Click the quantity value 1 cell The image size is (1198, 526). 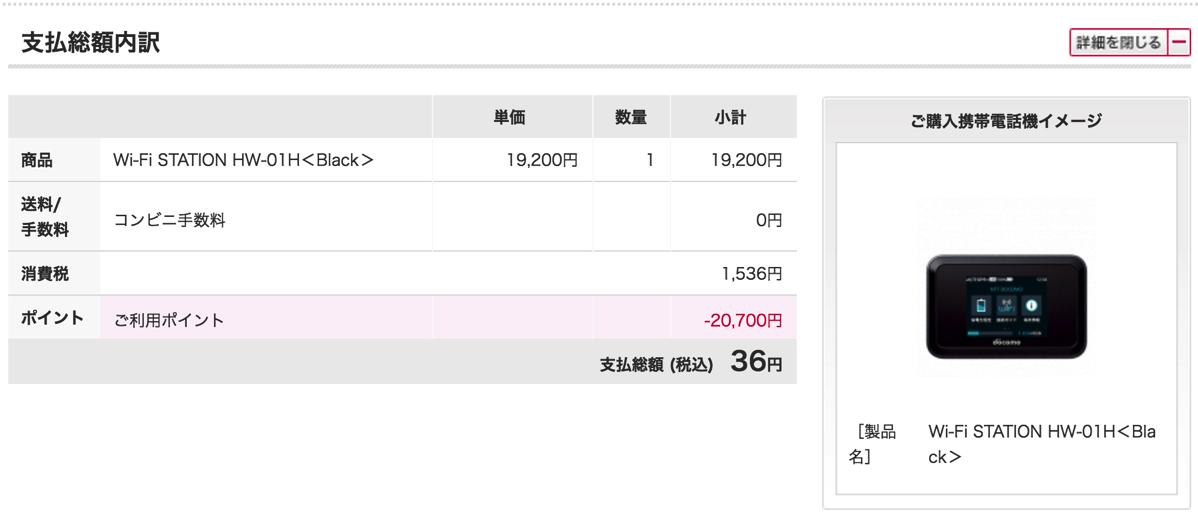[x=649, y=160]
